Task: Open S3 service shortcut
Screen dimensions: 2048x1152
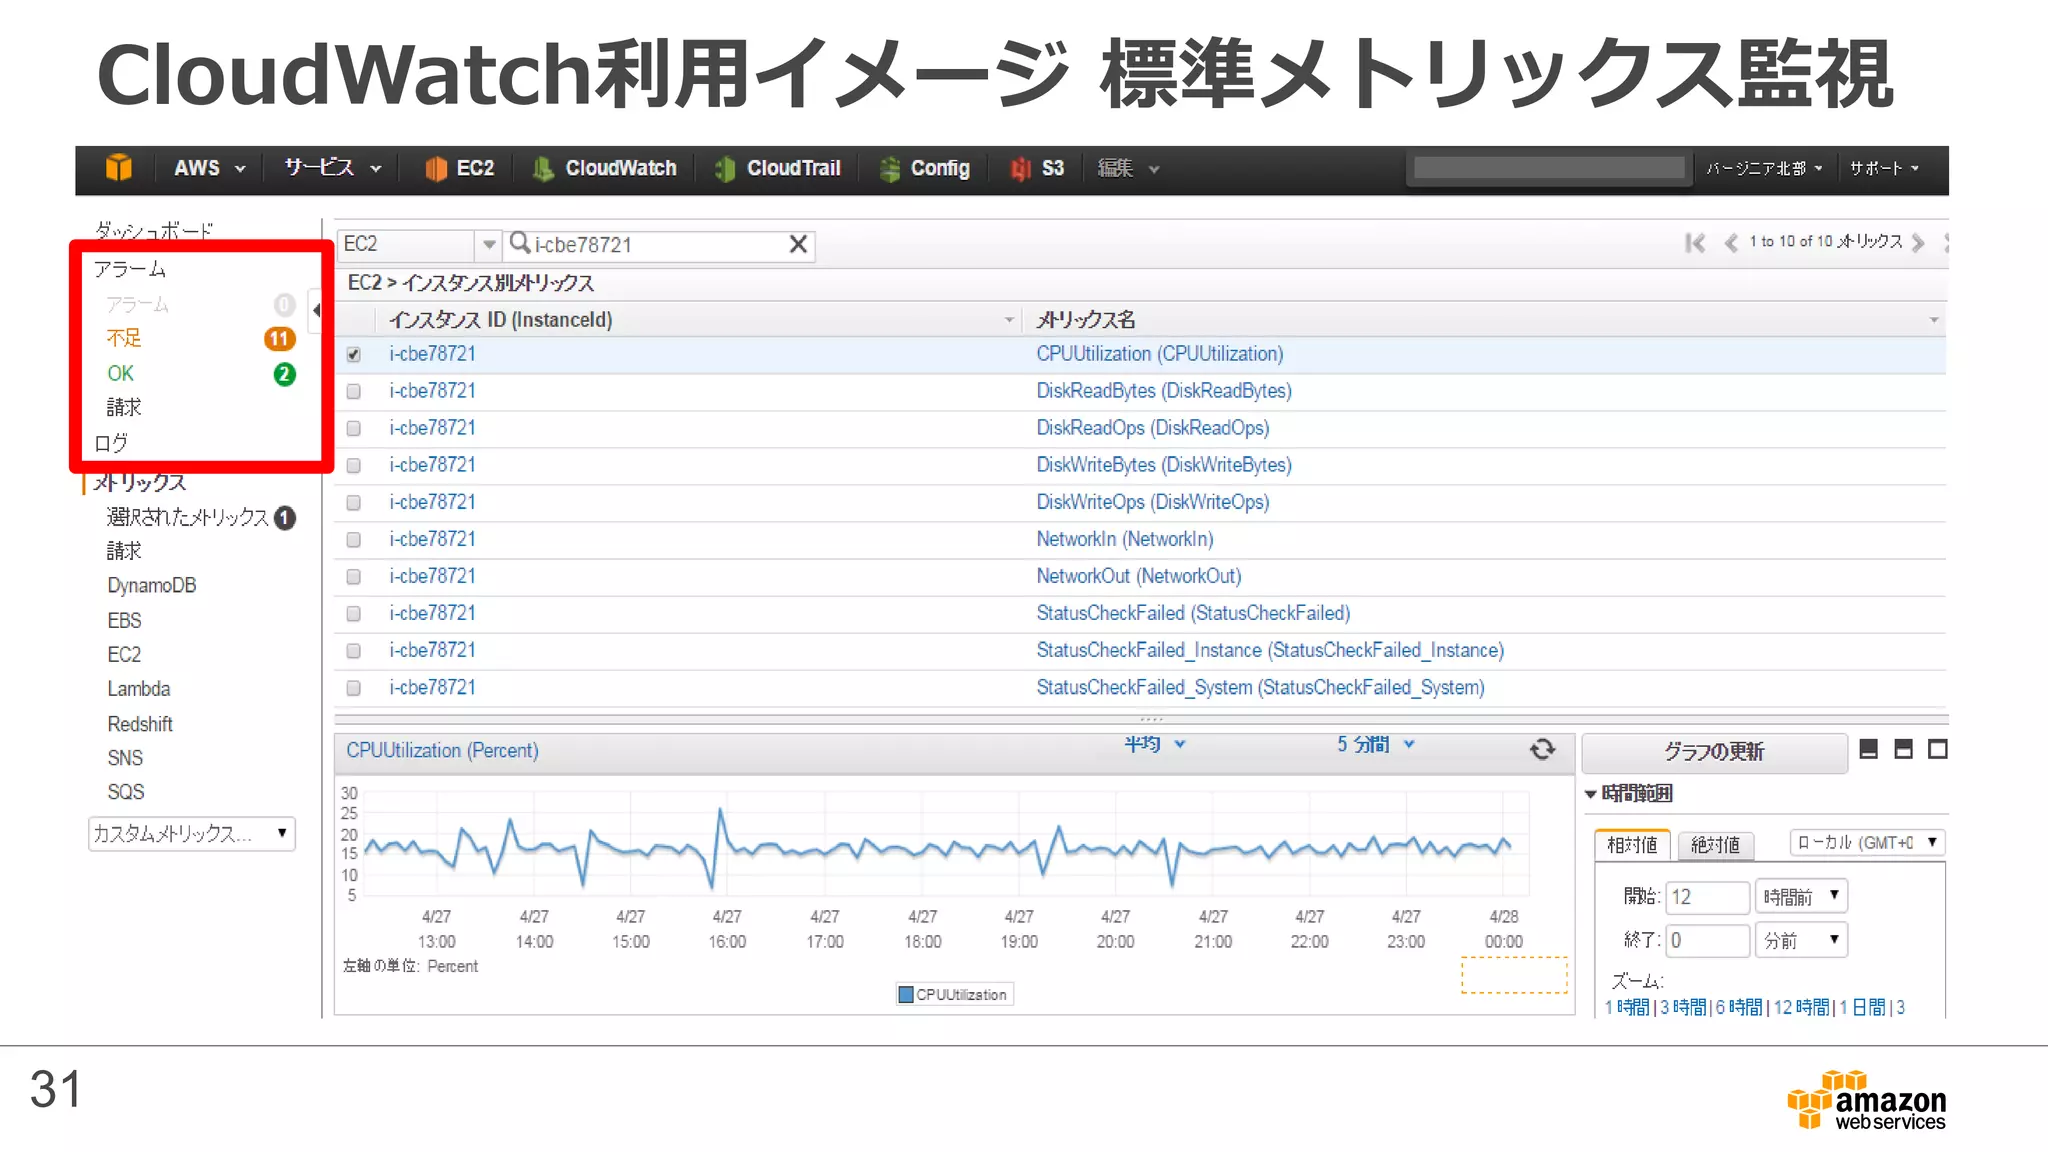Action: [1037, 168]
